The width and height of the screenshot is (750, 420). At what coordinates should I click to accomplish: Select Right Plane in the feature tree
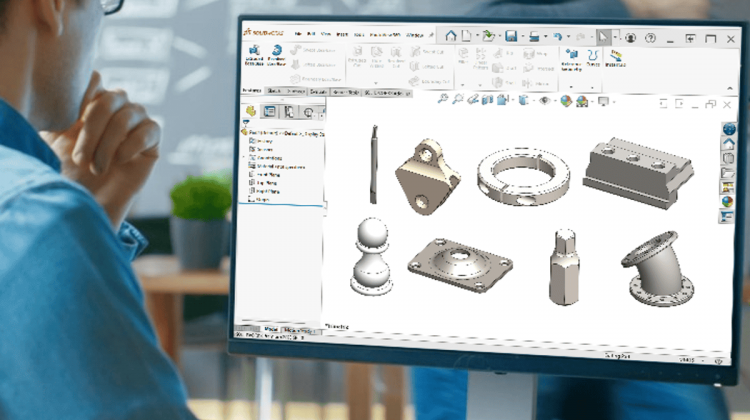tap(264, 191)
